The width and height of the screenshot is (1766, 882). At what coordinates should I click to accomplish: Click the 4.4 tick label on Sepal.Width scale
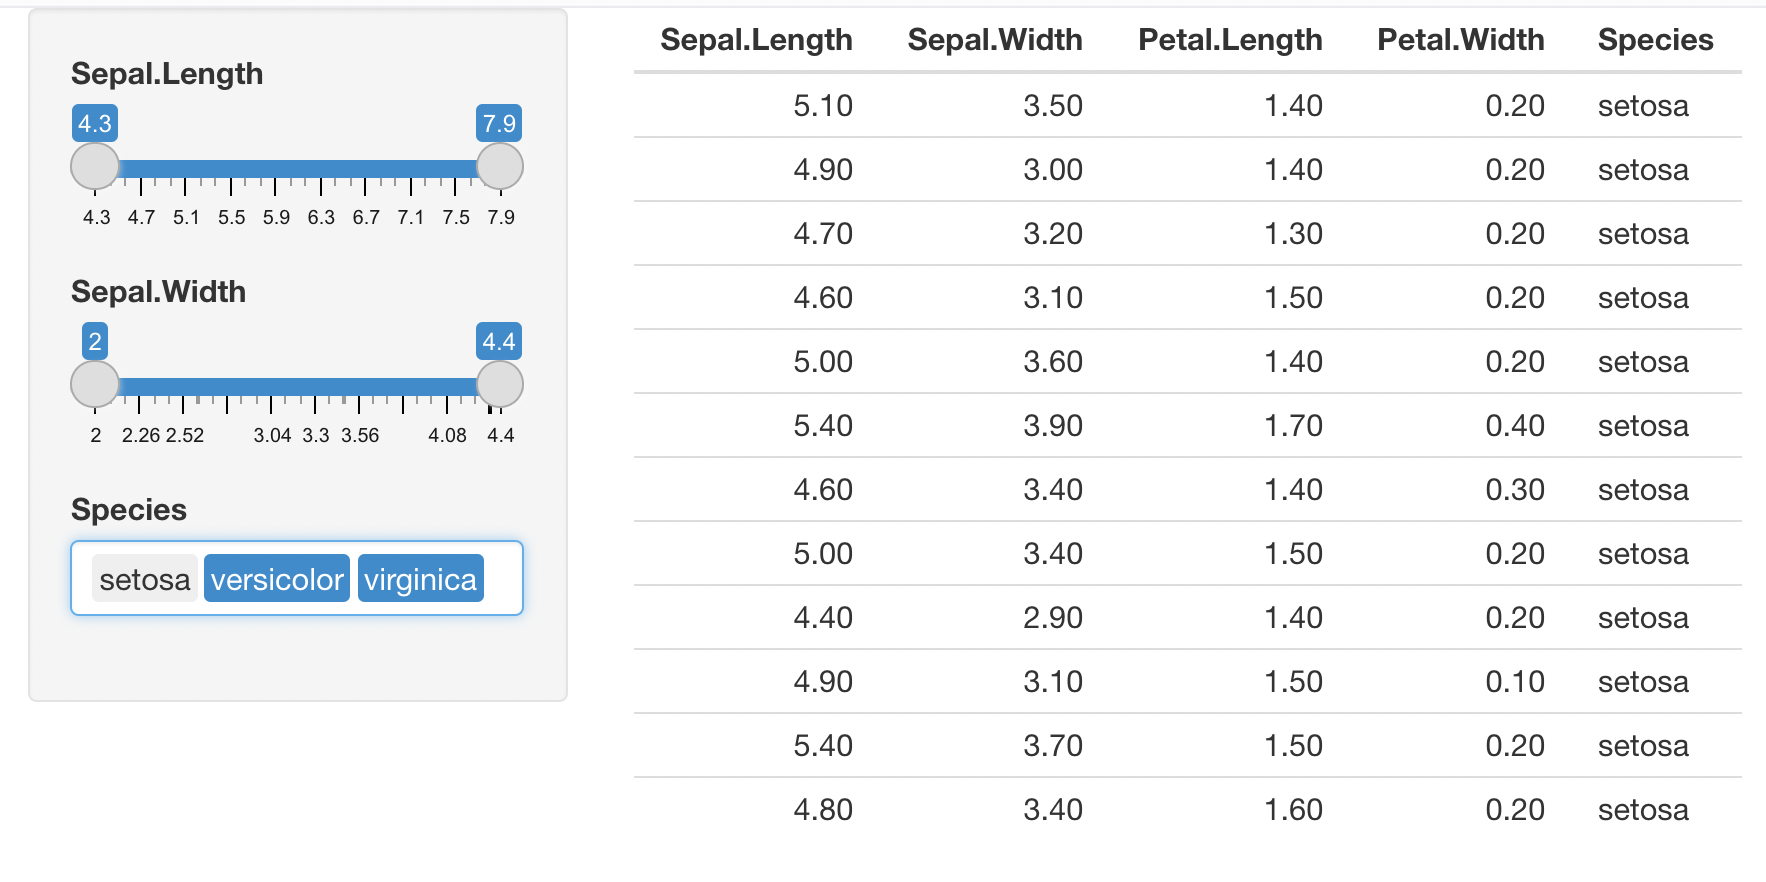502,435
